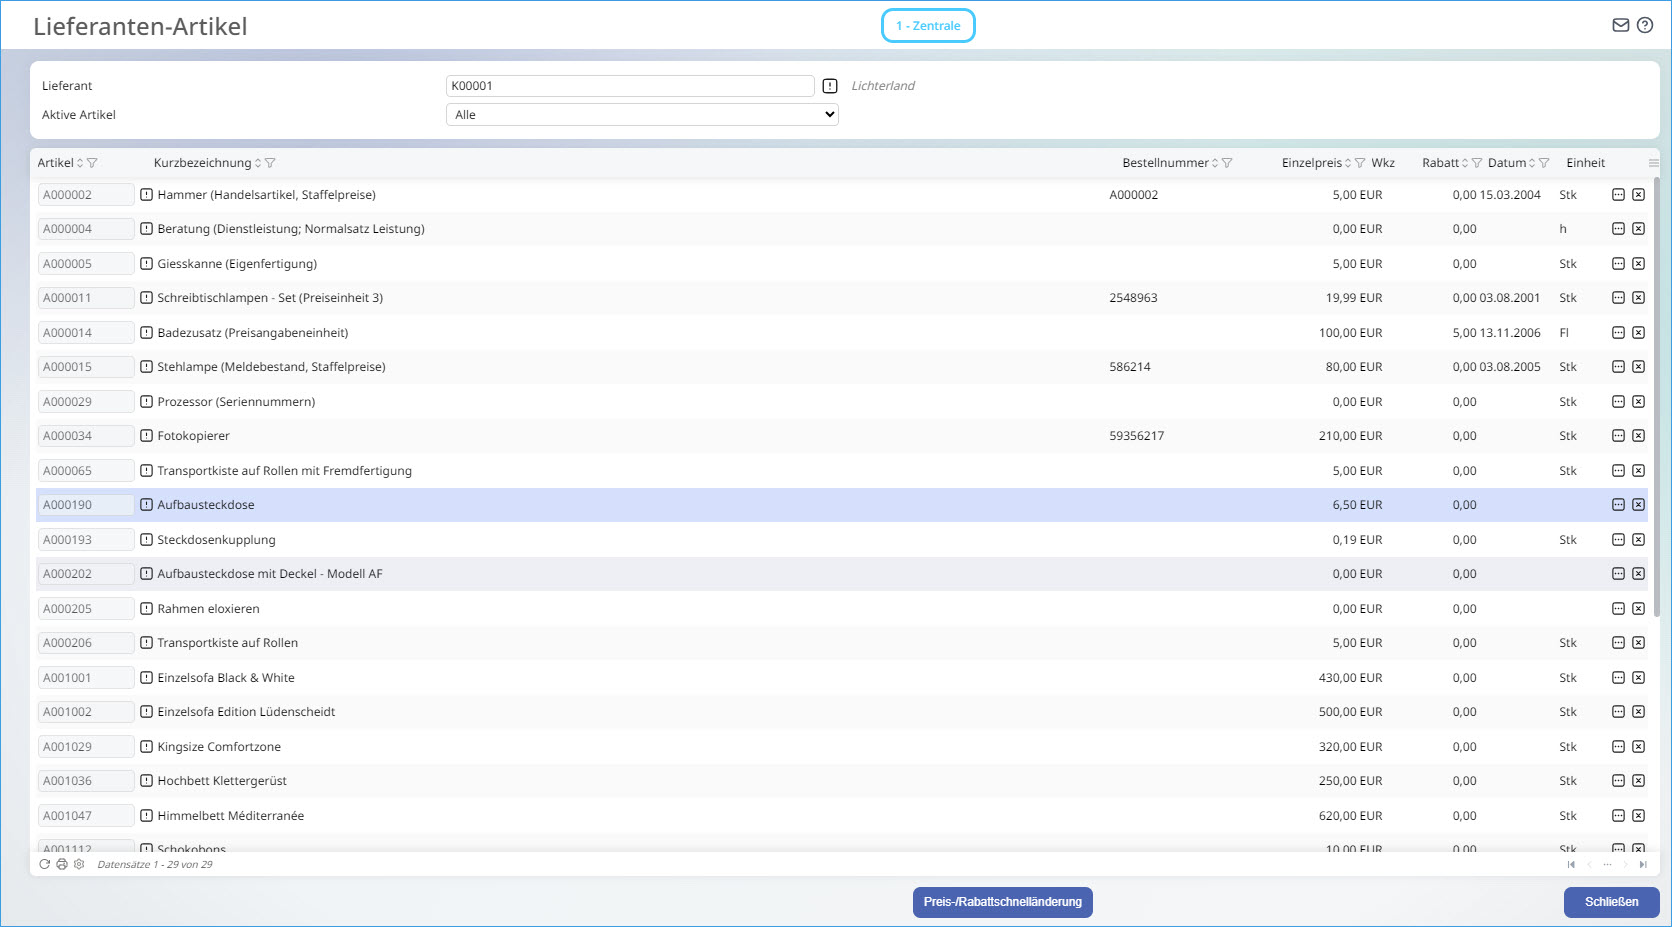
Task: Click info icon next to Lieferant field
Action: [830, 86]
